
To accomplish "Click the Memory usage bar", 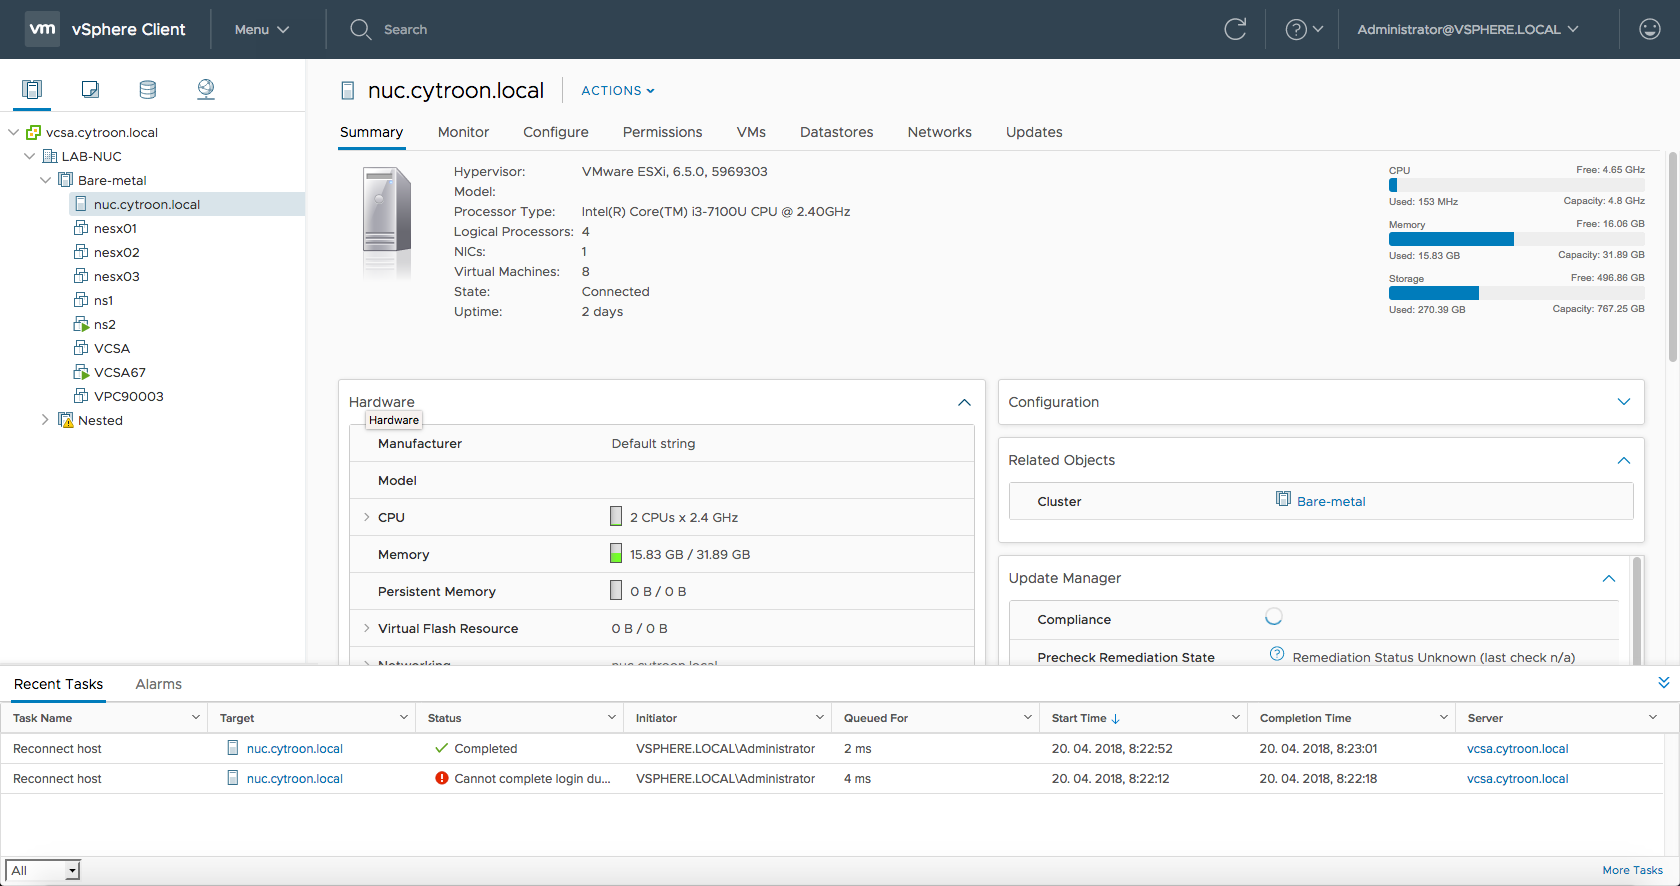I will pyautogui.click(x=1516, y=239).
